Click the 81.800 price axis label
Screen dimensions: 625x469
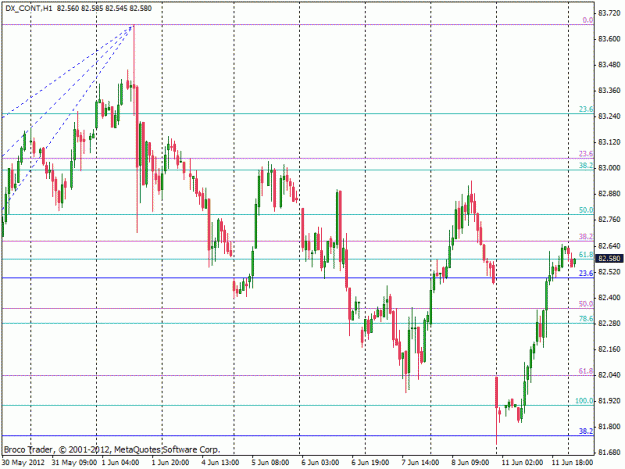coord(609,426)
